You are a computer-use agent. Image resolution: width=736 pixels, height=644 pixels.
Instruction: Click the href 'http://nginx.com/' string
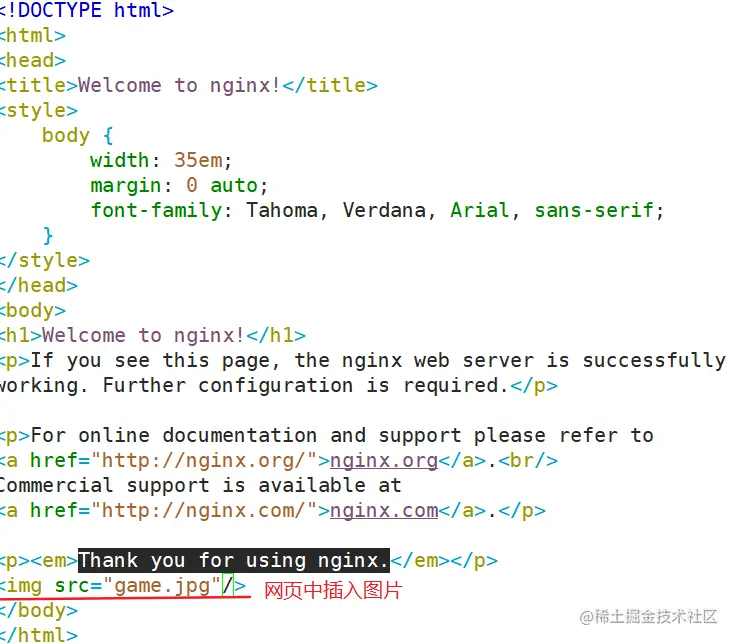coord(204,511)
